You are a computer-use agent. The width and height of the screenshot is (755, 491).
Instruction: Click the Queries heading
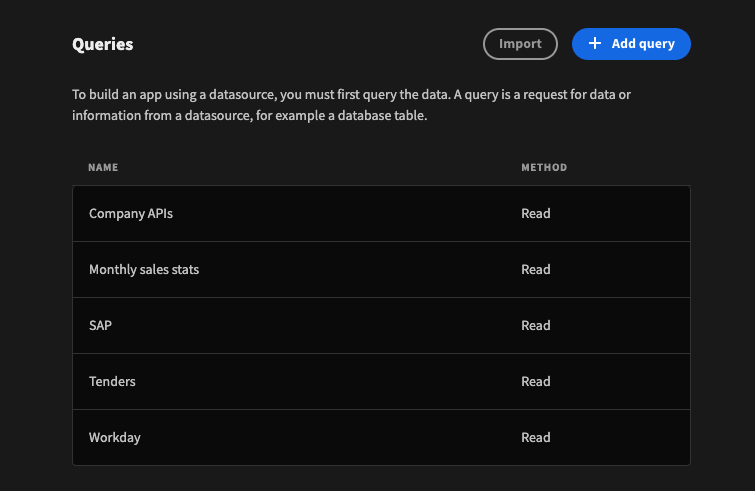(103, 44)
